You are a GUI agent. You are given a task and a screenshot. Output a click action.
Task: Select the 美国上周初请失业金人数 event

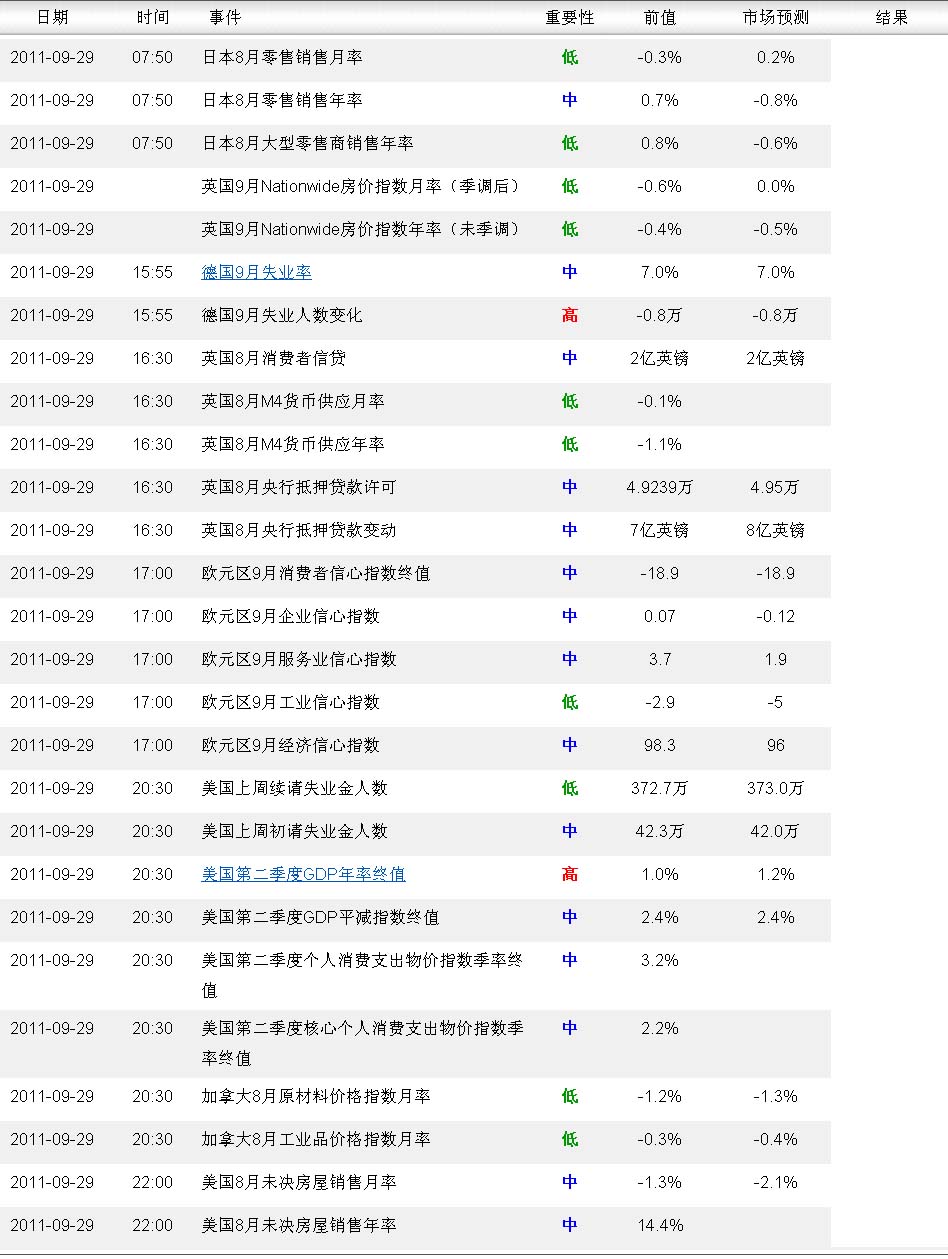295,831
